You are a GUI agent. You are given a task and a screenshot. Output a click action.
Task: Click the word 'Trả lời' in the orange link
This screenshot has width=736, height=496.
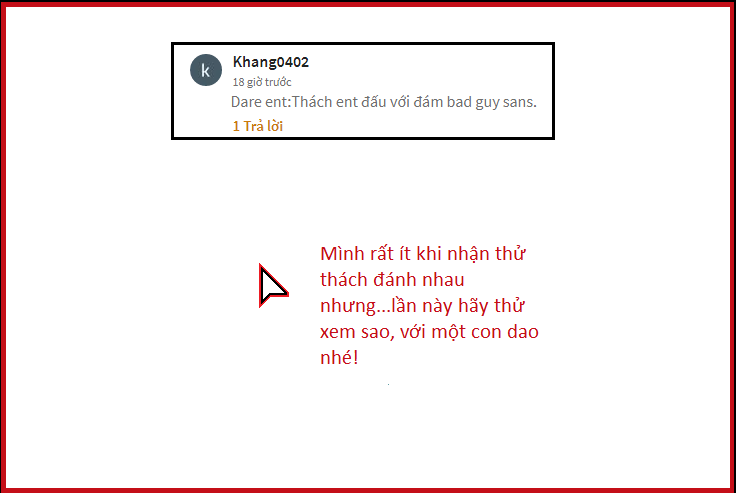coord(263,126)
